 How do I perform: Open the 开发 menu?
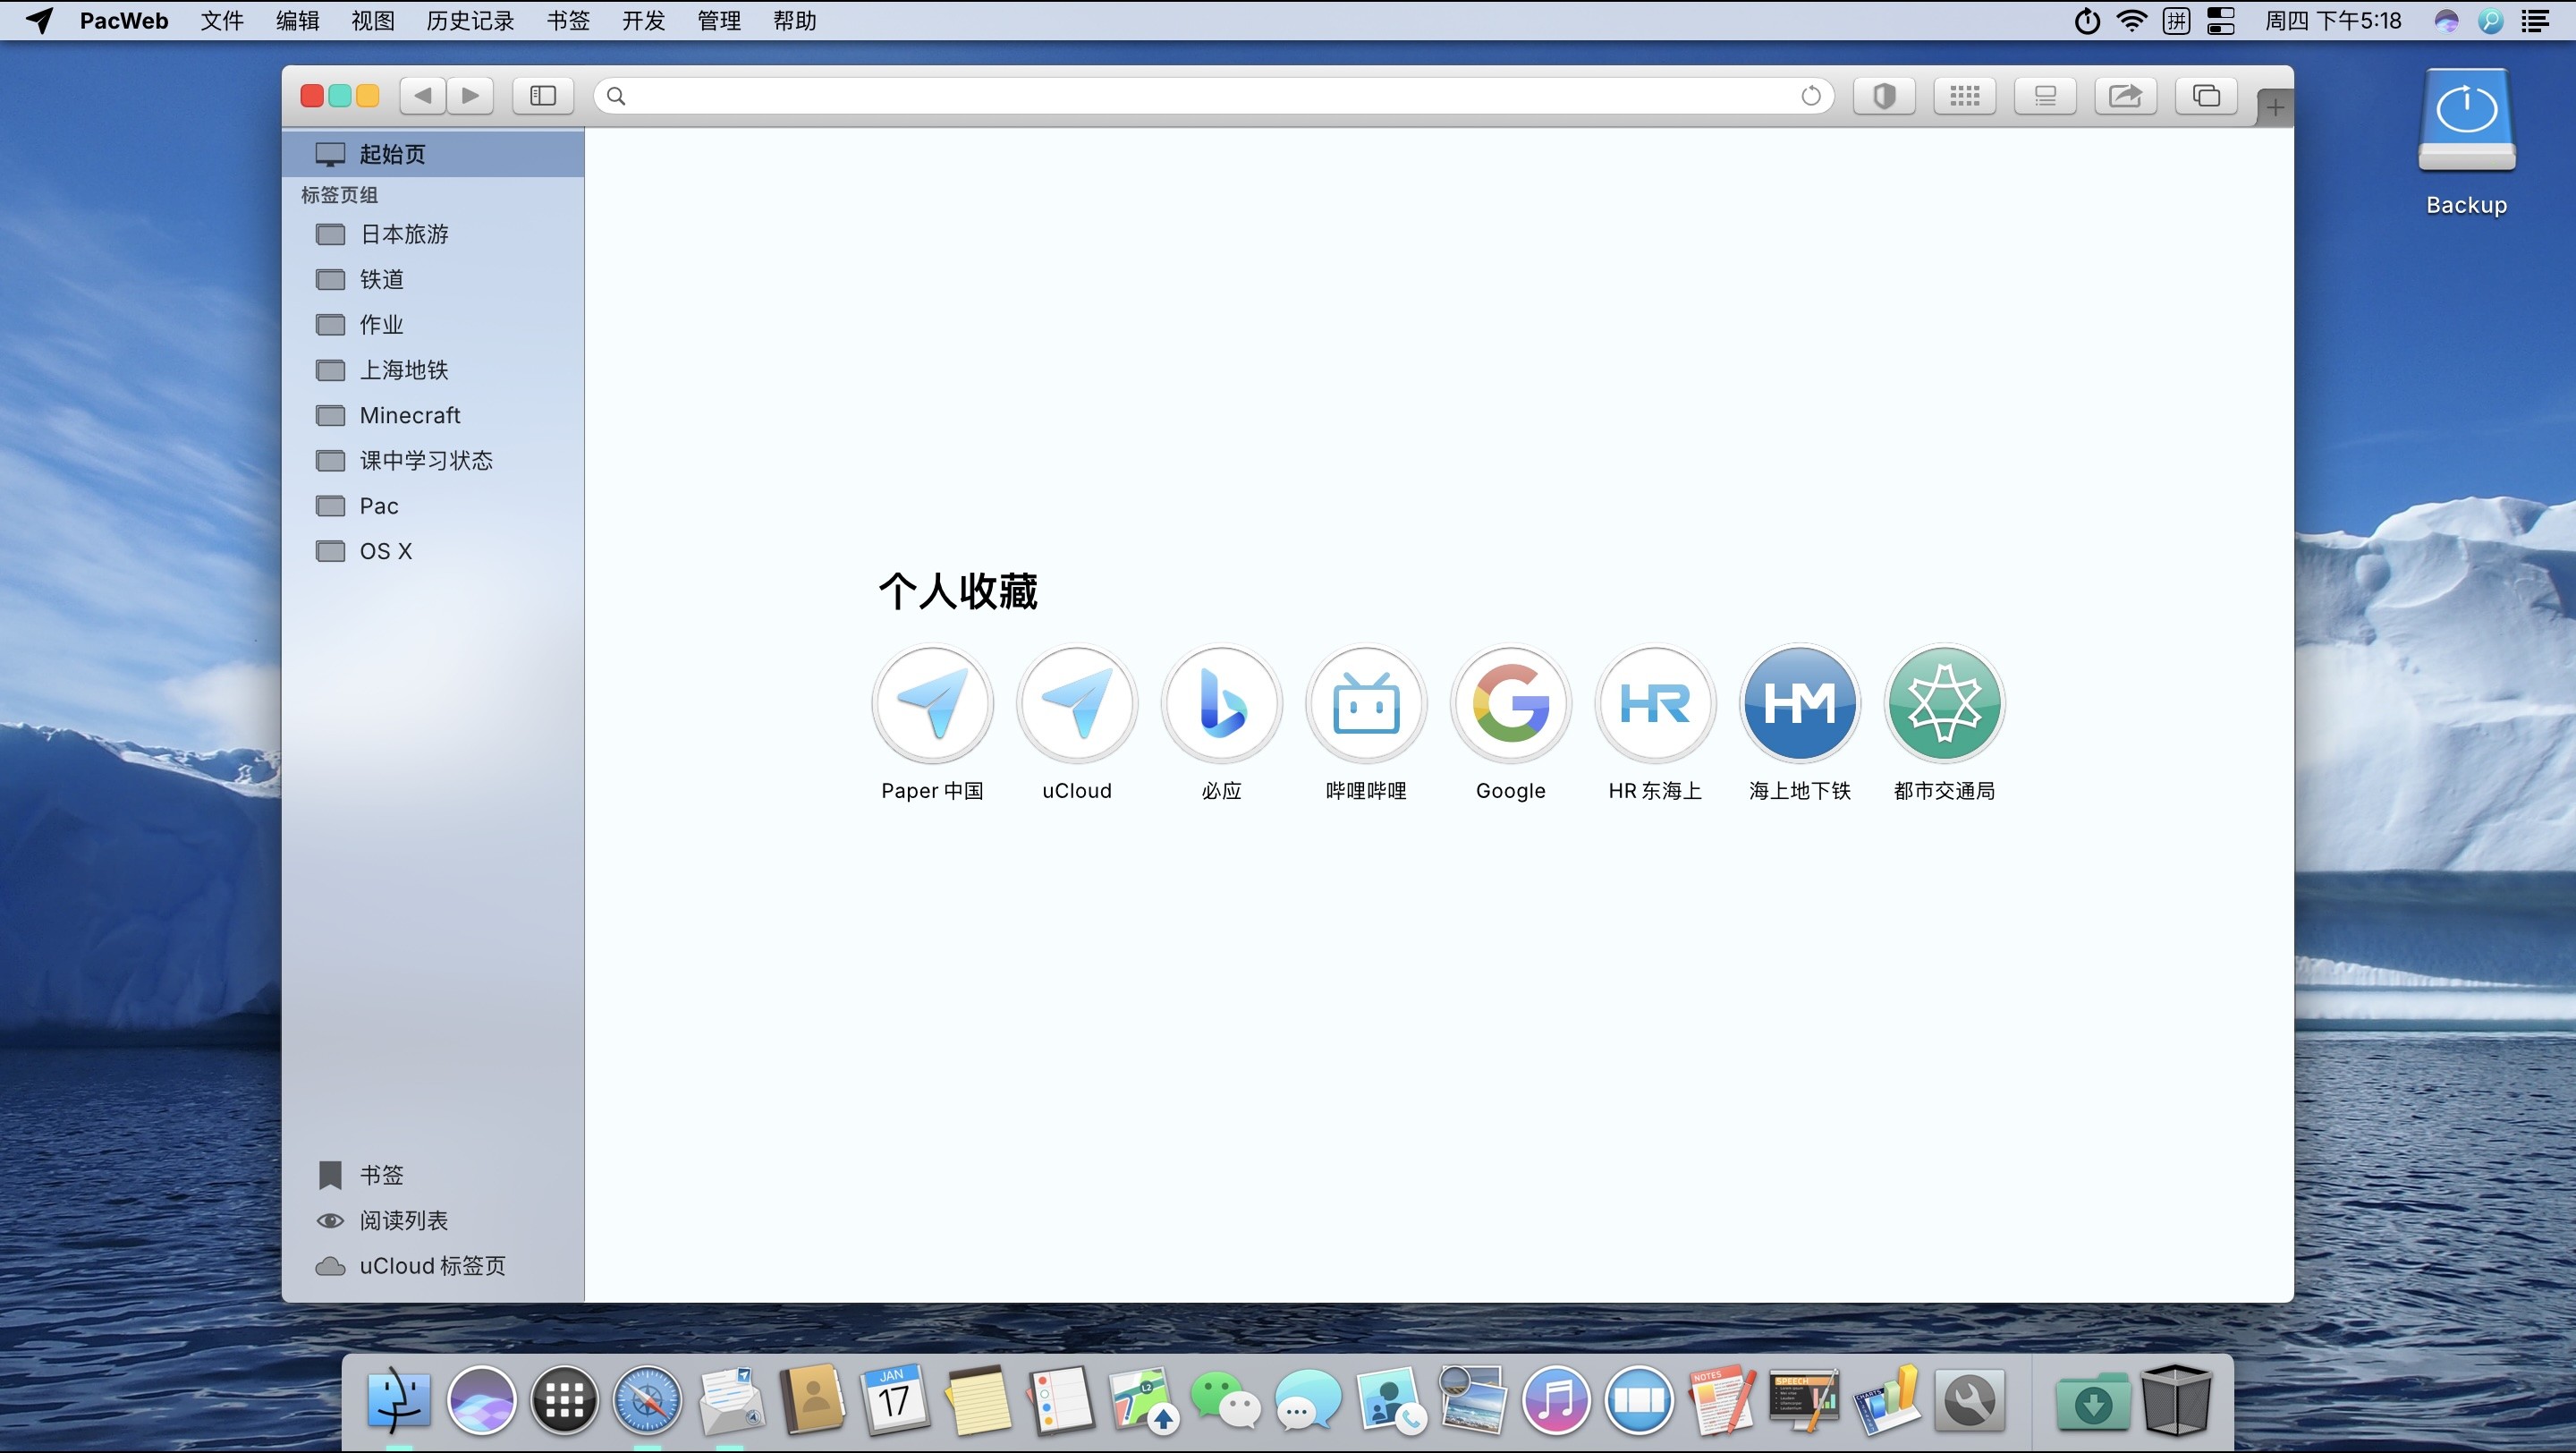coord(643,20)
